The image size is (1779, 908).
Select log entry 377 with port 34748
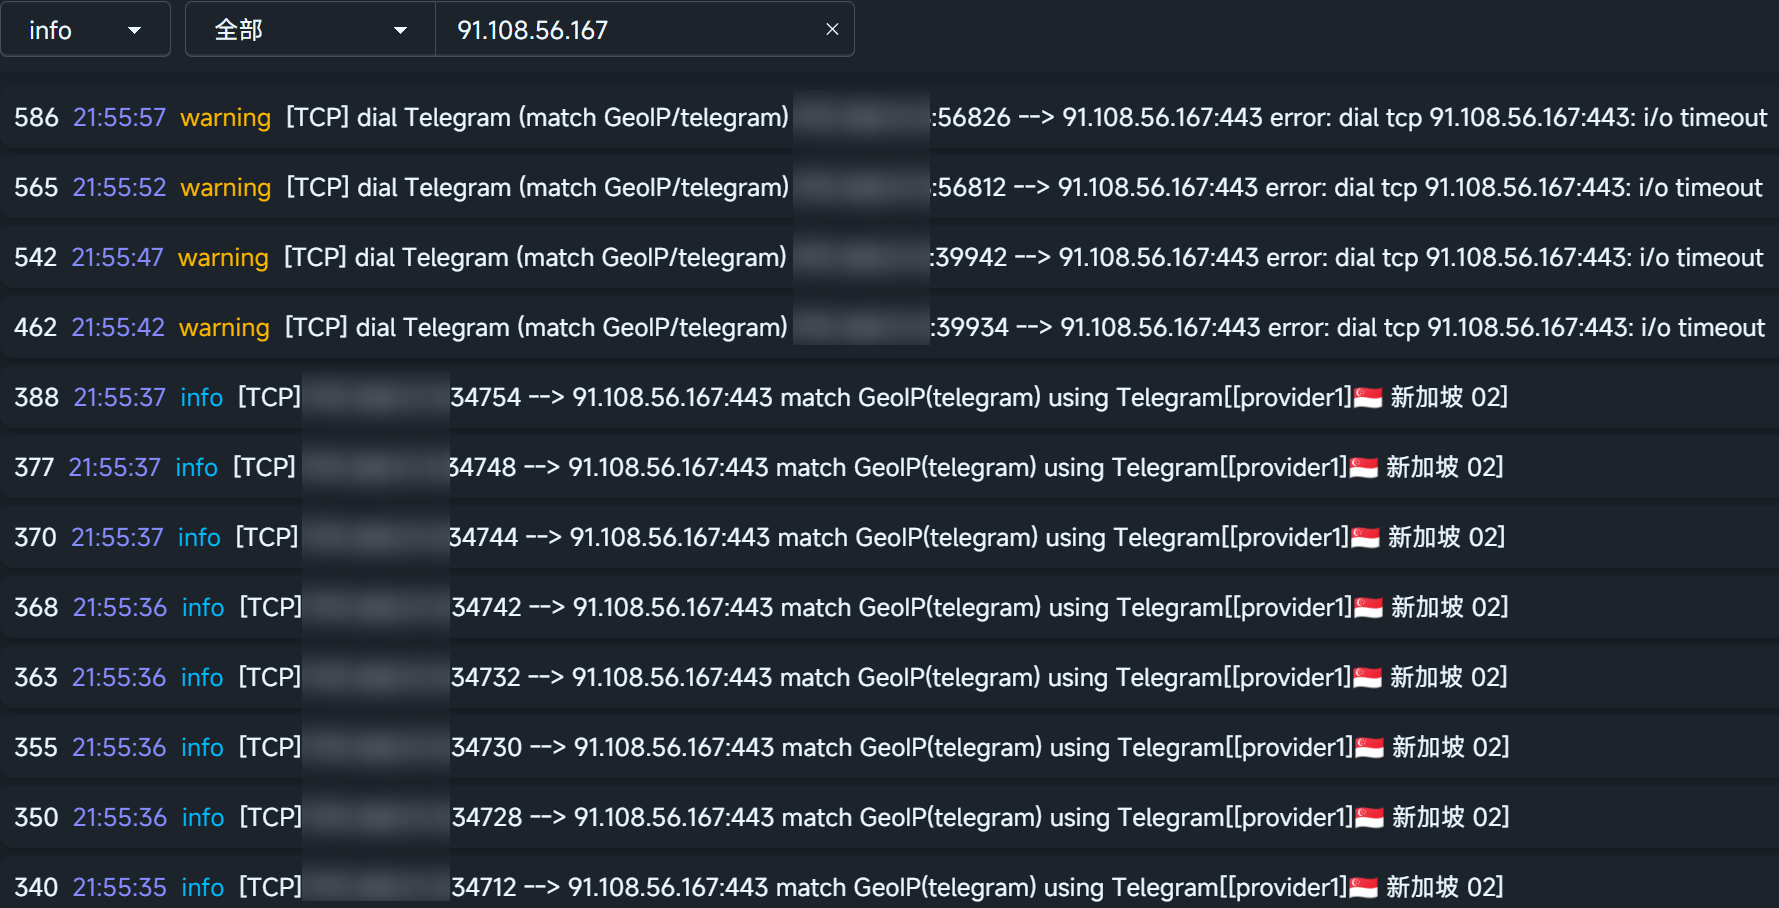[x=889, y=467]
